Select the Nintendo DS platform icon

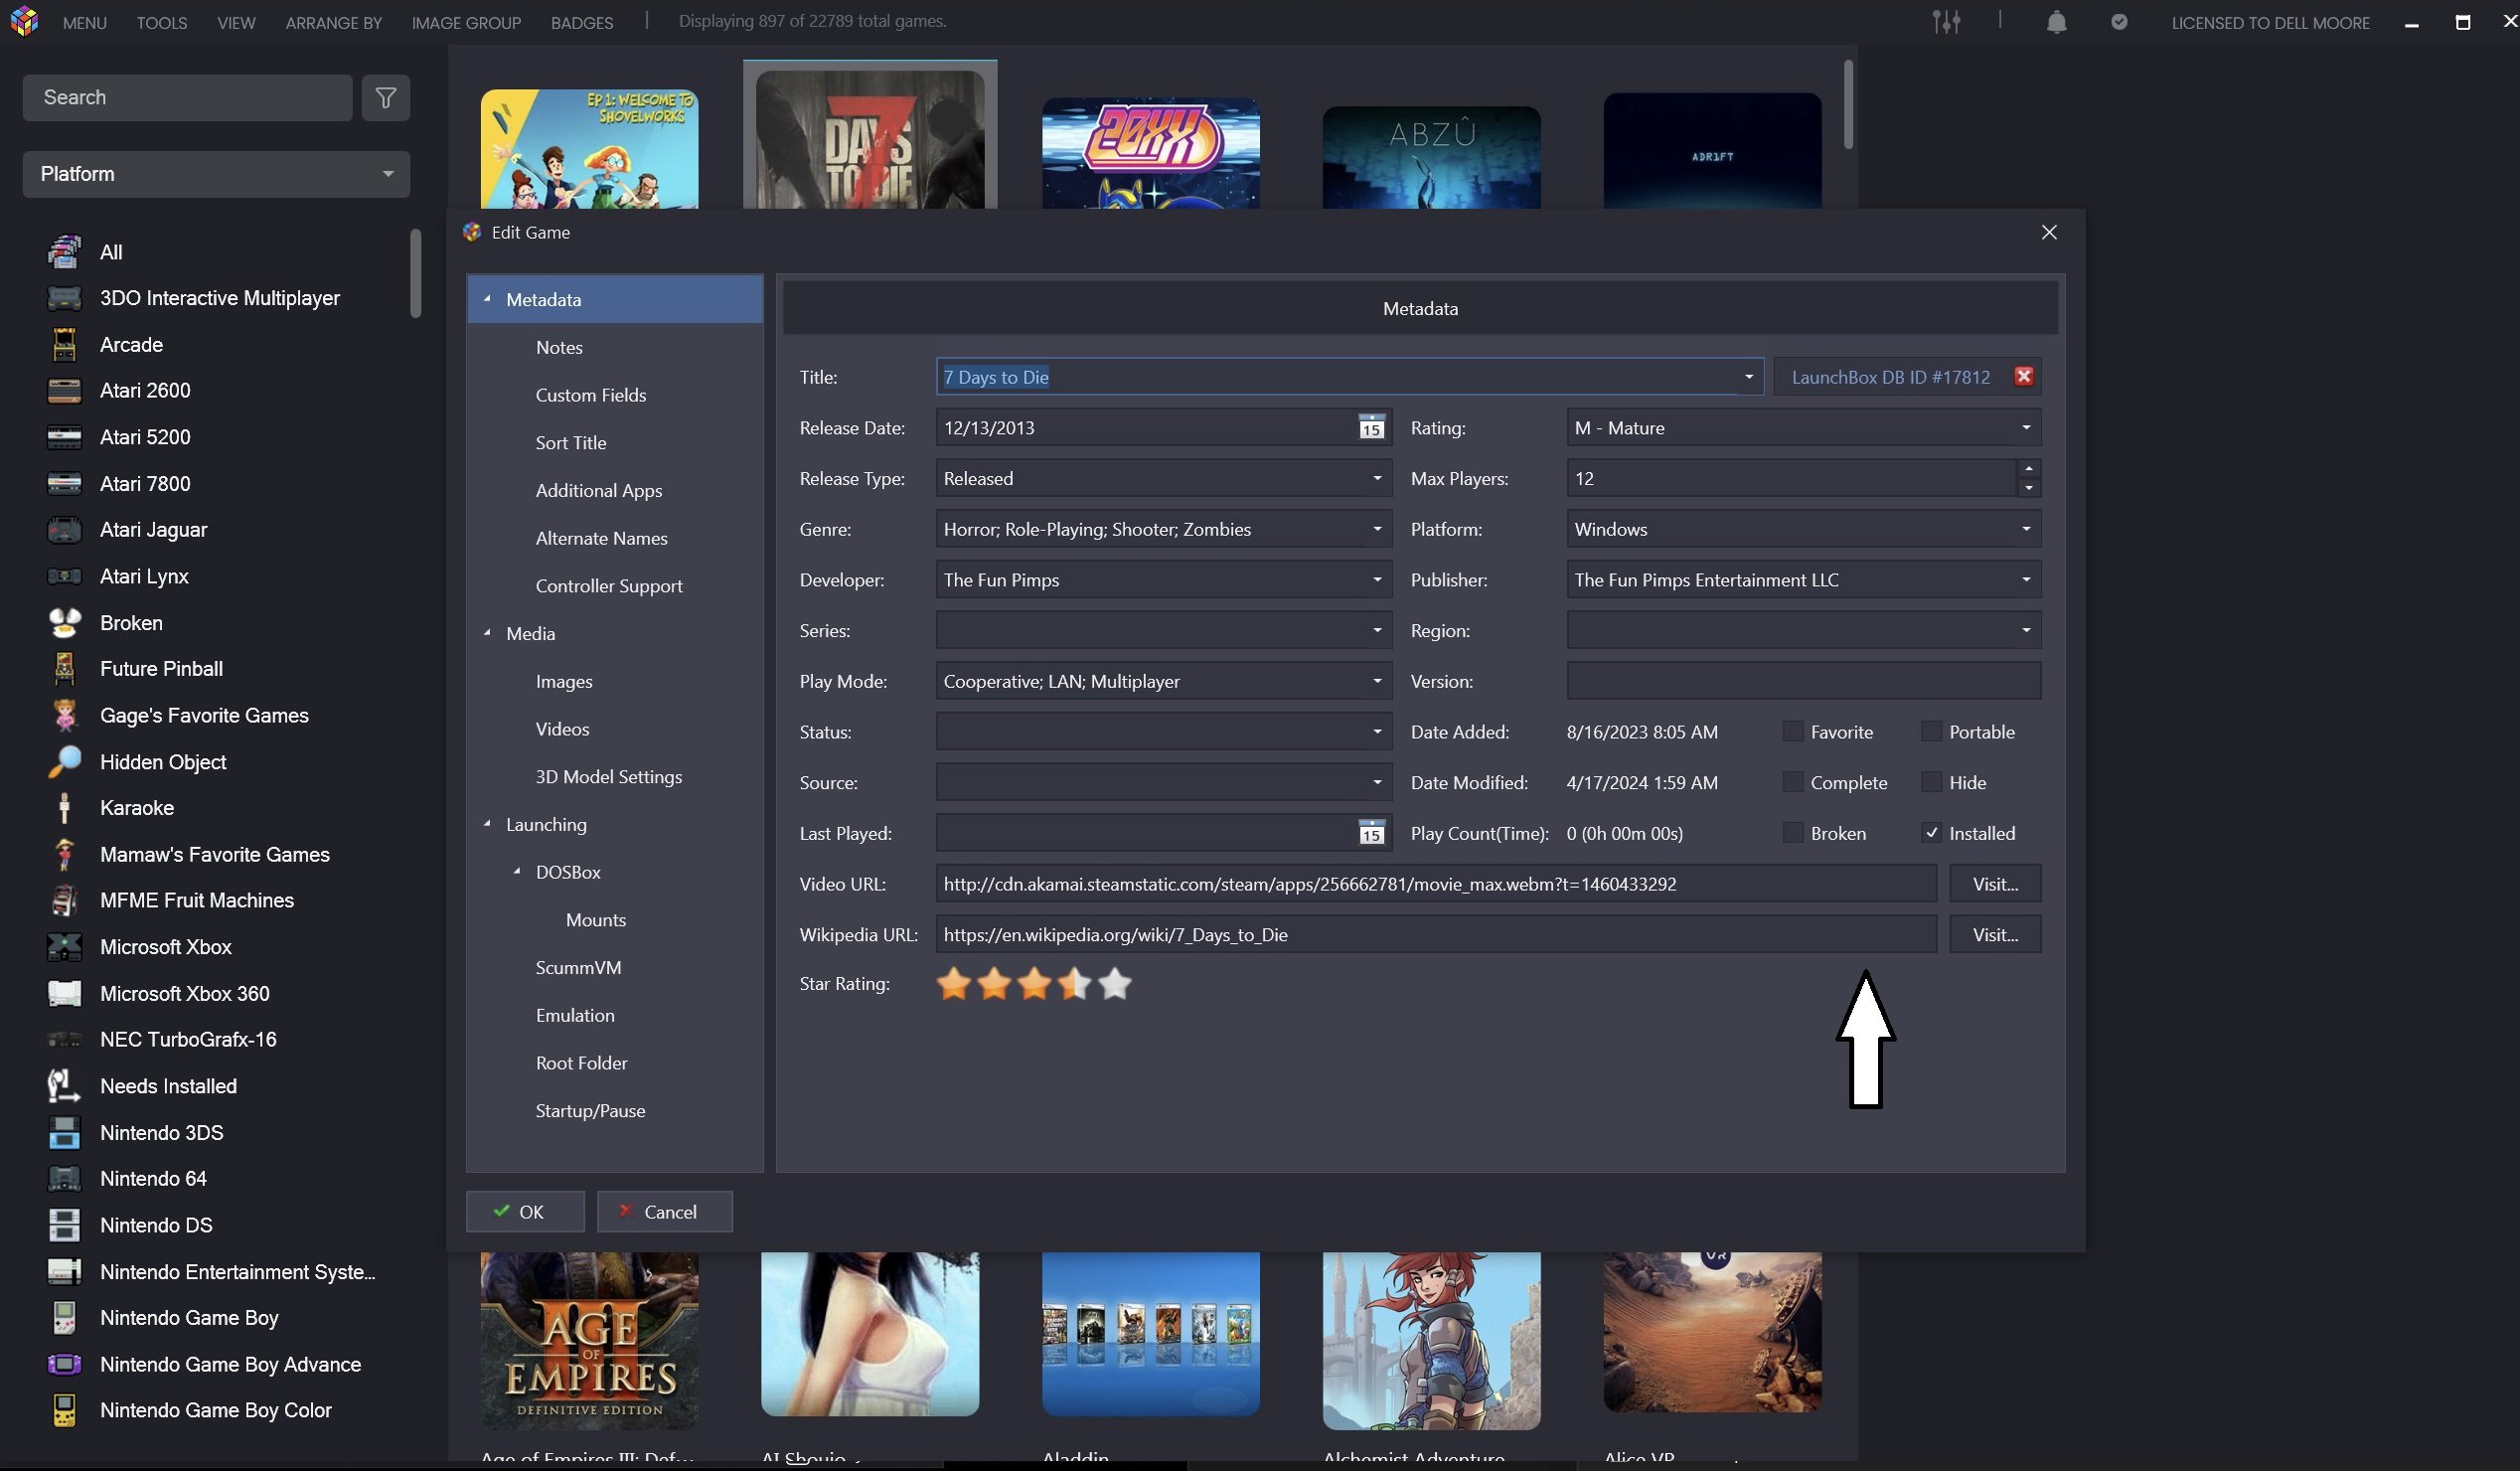pyautogui.click(x=64, y=1225)
